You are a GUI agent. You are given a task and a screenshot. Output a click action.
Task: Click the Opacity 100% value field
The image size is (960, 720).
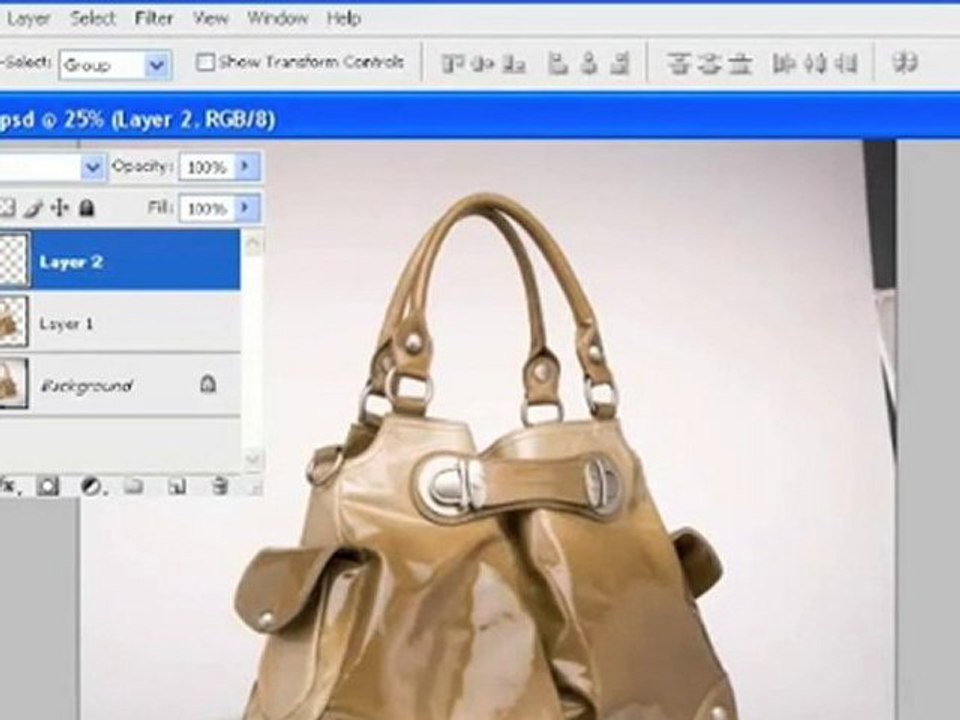[x=208, y=167]
